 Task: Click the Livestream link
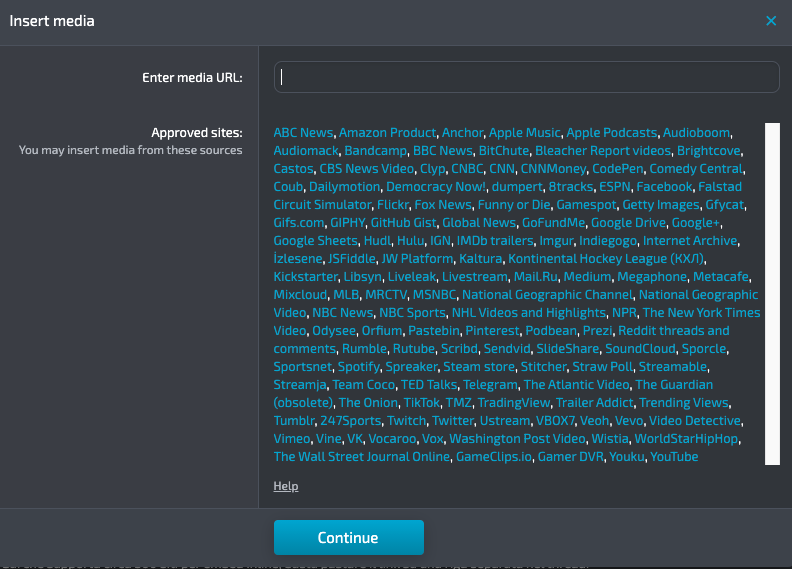475,277
